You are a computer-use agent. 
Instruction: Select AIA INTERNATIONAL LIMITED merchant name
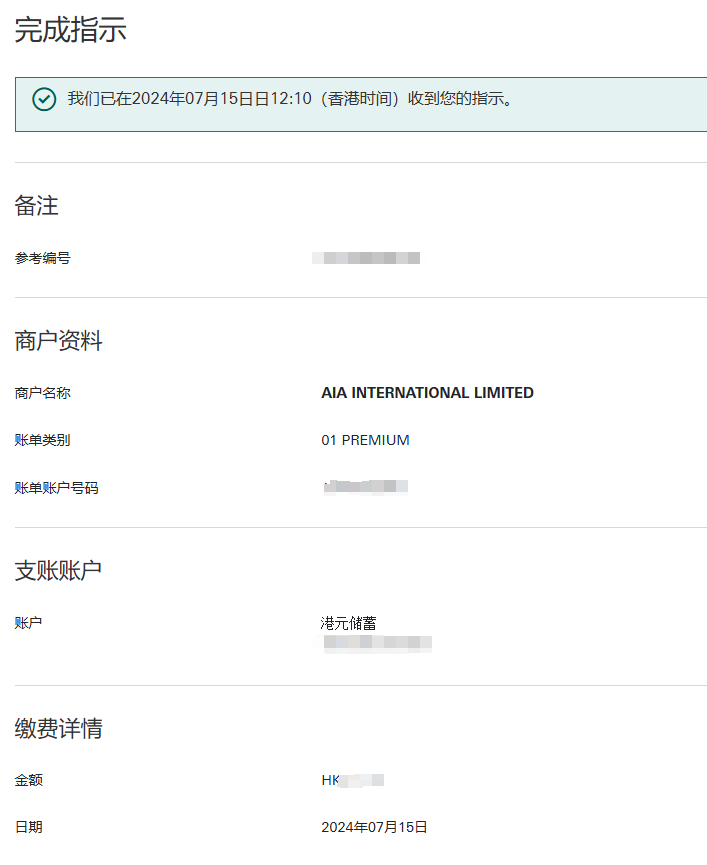[x=427, y=393]
